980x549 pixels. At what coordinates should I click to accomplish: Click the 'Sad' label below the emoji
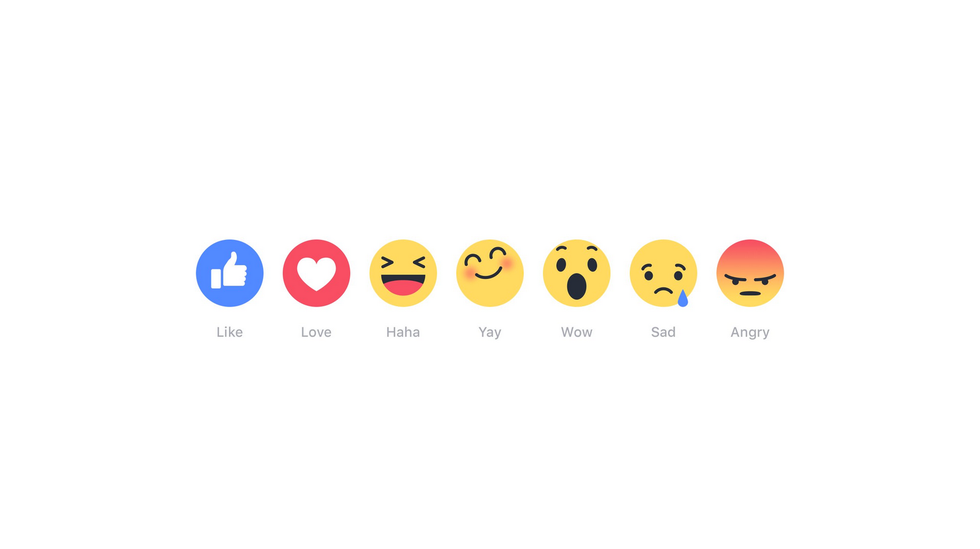[663, 332]
